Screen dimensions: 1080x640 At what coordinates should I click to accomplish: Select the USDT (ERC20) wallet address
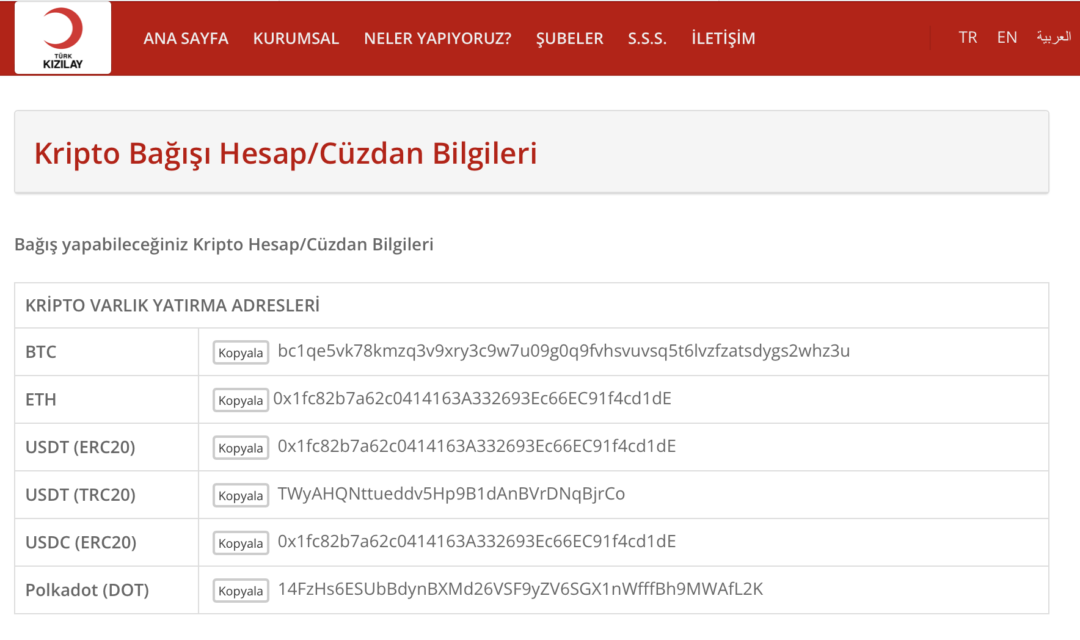[477, 446]
